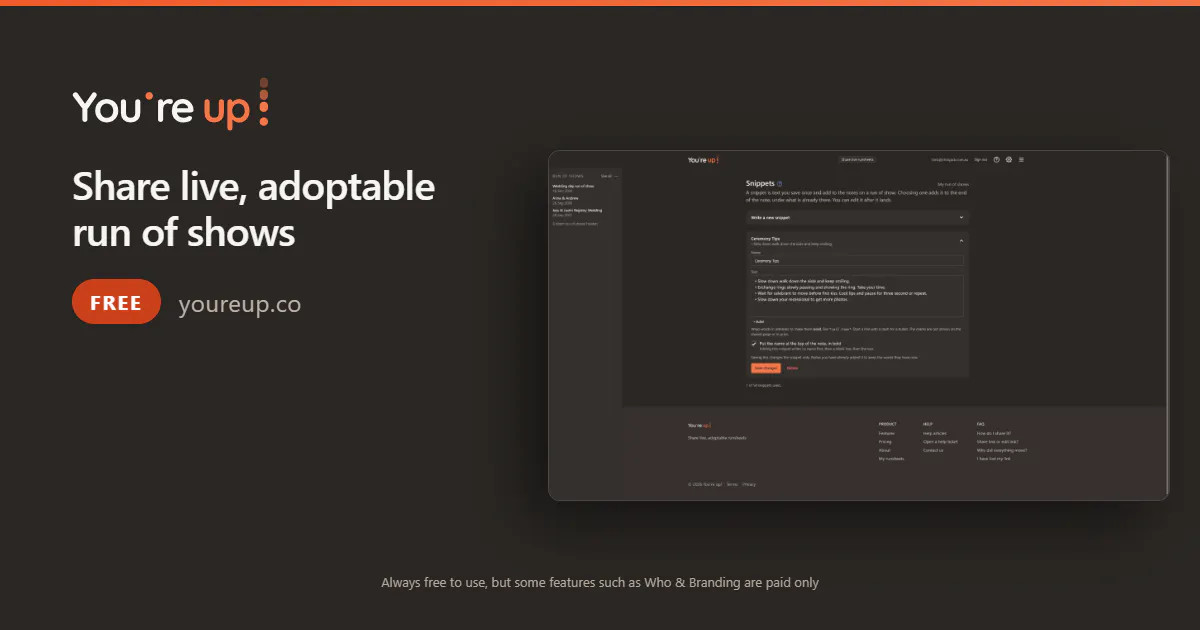Viewport: 1200px width, 630px height.
Task: Click into the snippet Text area
Action: coord(857,296)
